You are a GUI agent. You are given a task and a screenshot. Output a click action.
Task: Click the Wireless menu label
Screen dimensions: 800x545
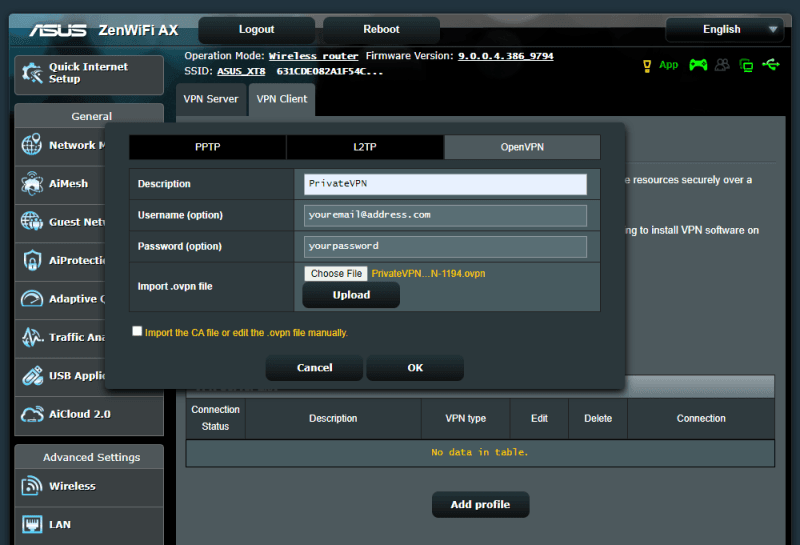coord(72,486)
